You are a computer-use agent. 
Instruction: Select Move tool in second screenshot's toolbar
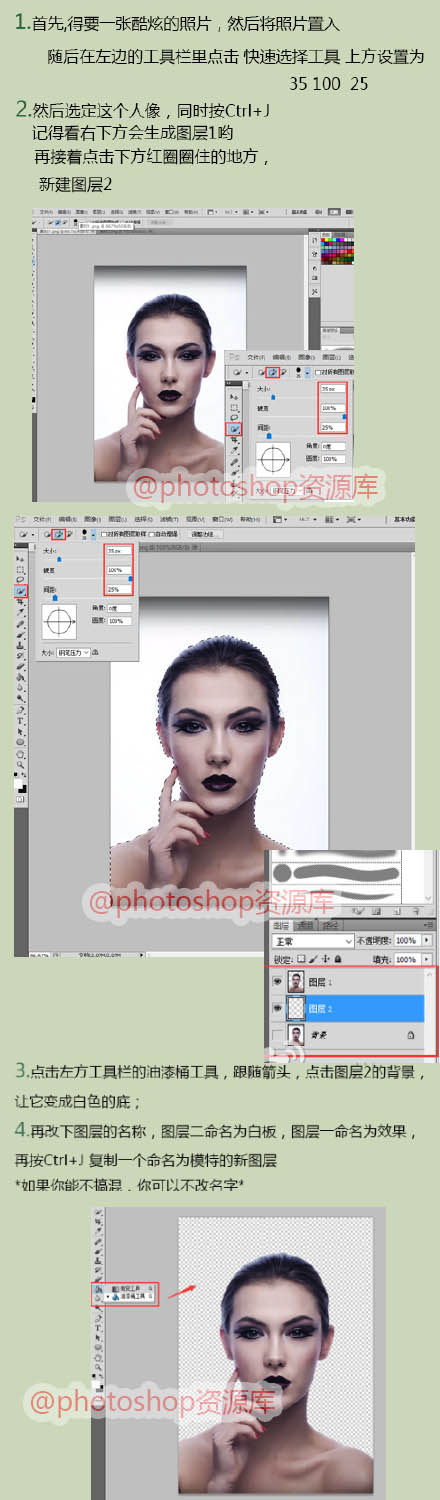20,559
